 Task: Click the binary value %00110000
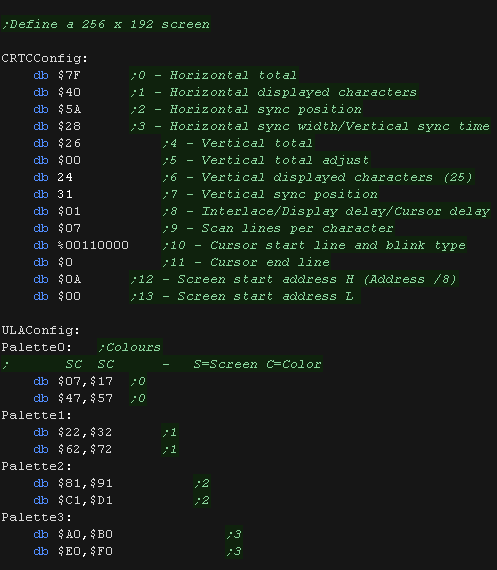click(x=93, y=245)
